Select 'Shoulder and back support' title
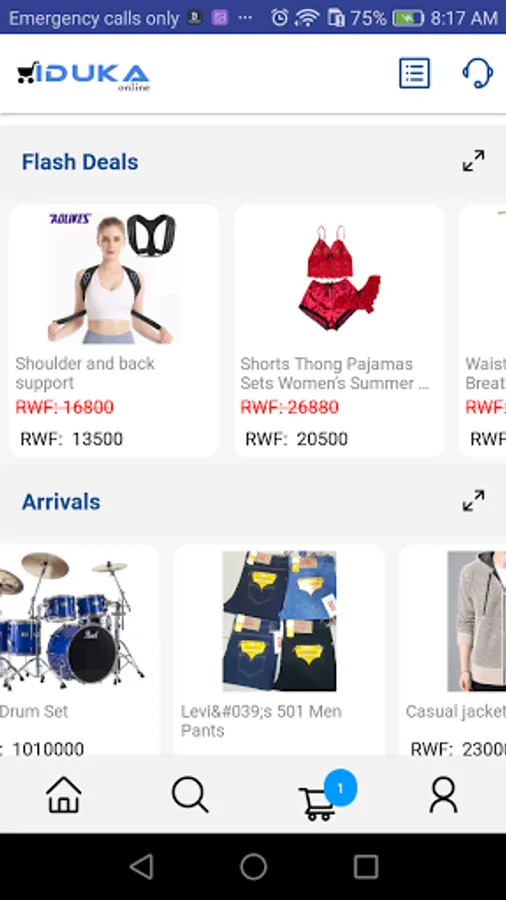 85,373
